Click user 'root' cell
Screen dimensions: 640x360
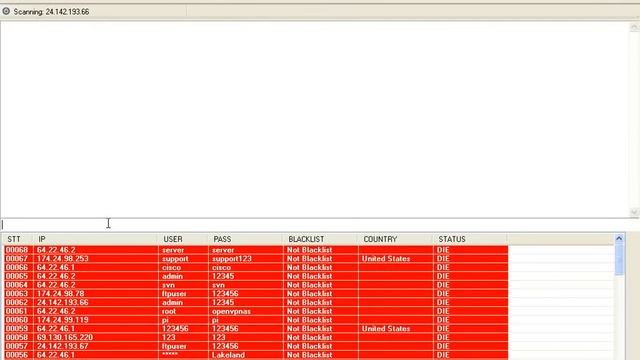pos(169,311)
